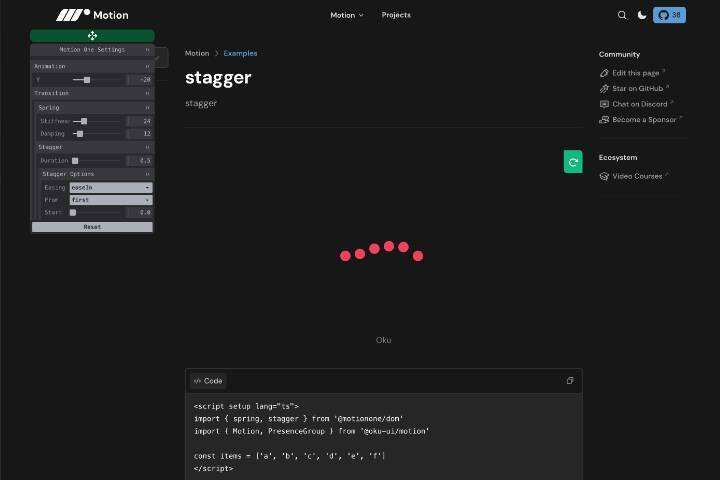Toggle dark mode moon icon

coord(641,15)
